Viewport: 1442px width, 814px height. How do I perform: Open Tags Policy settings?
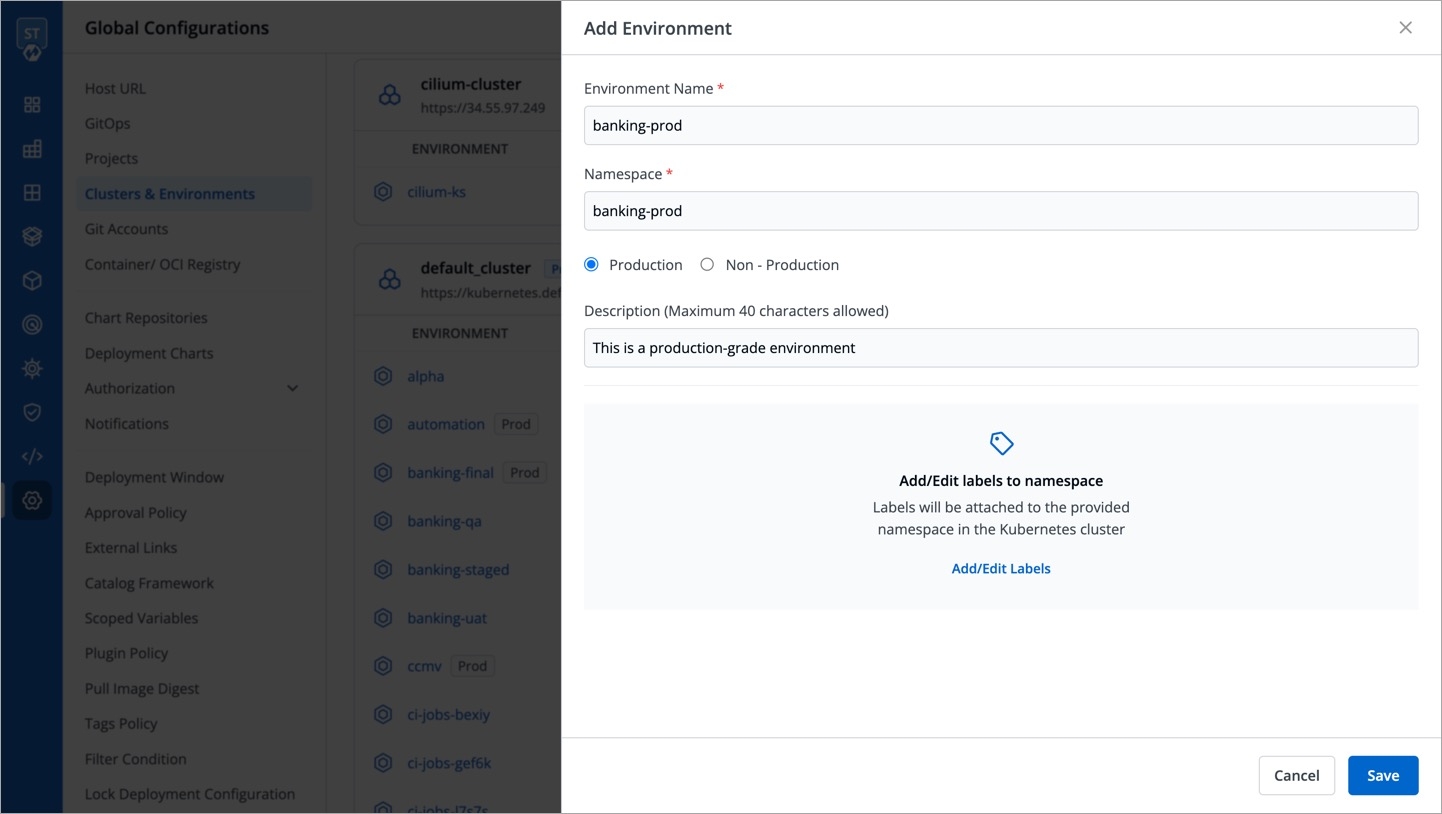click(121, 723)
